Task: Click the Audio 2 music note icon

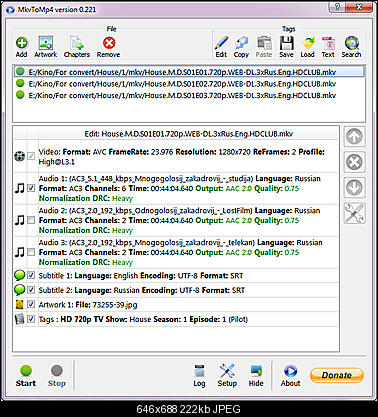Action: click(20, 220)
